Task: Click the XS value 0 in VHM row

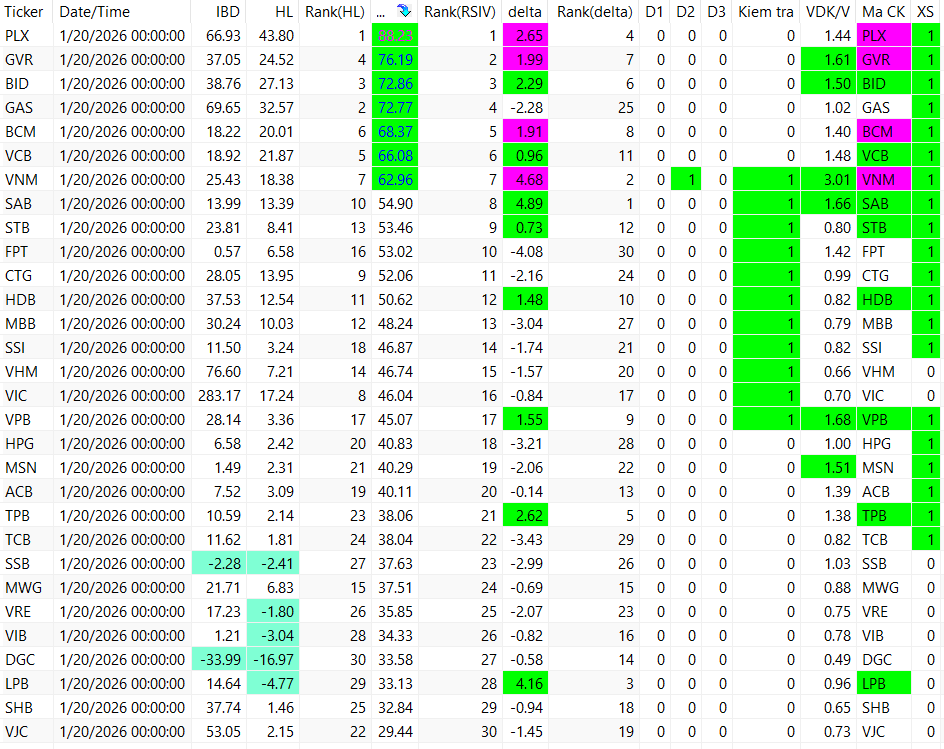Action: pos(931,371)
